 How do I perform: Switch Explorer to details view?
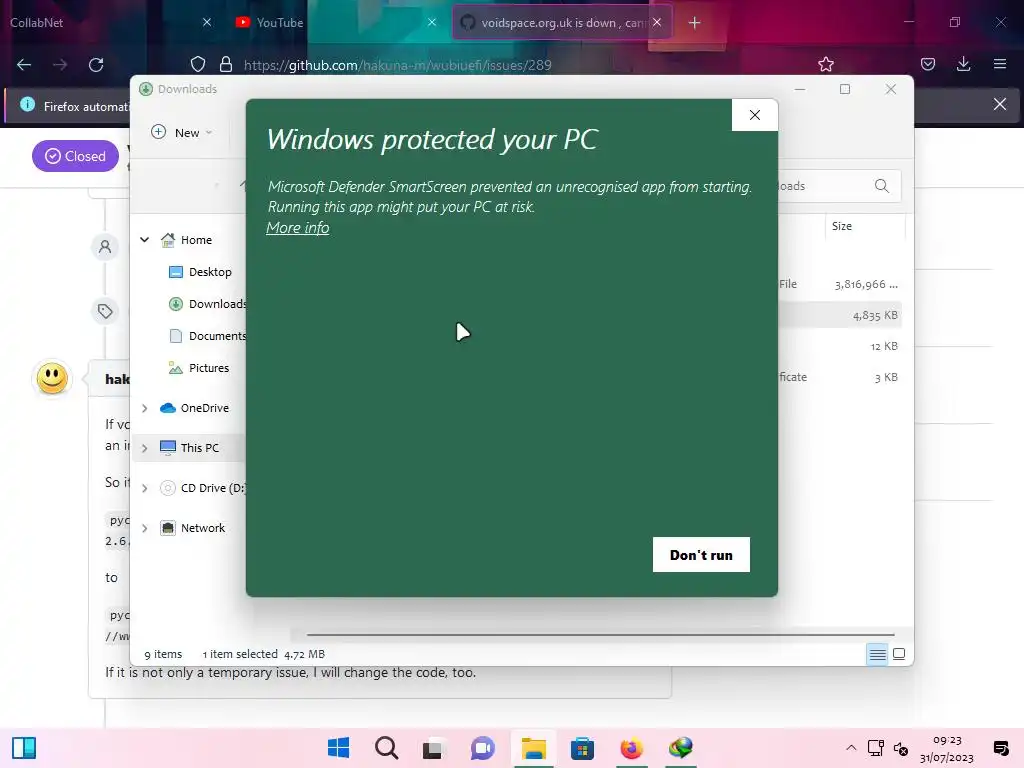[877, 654]
